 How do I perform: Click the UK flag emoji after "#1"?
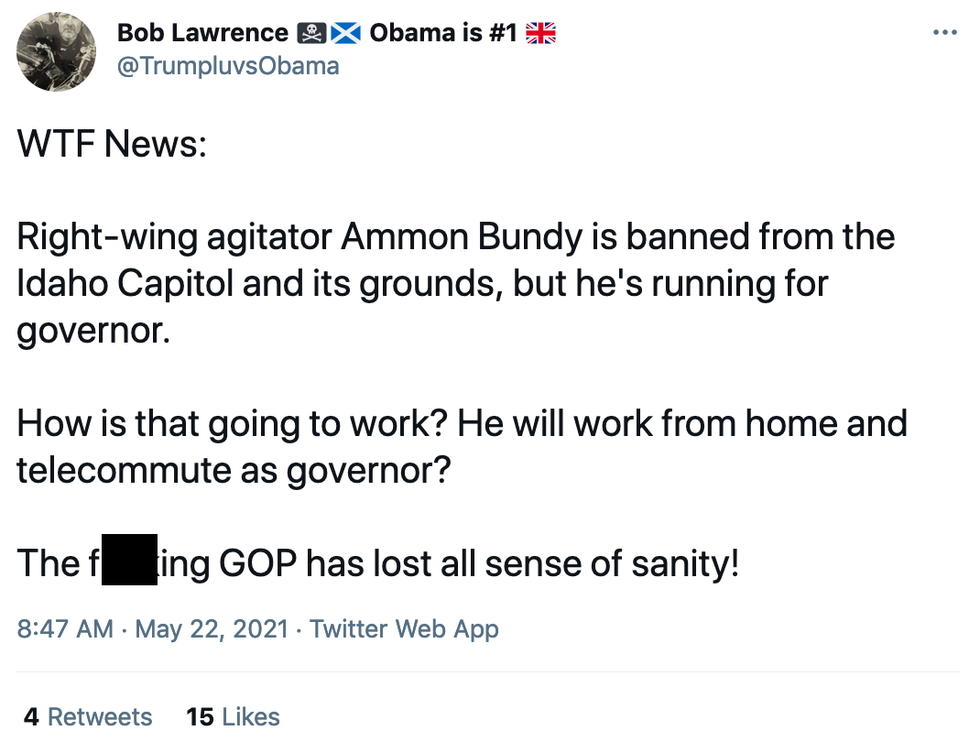click(541, 33)
